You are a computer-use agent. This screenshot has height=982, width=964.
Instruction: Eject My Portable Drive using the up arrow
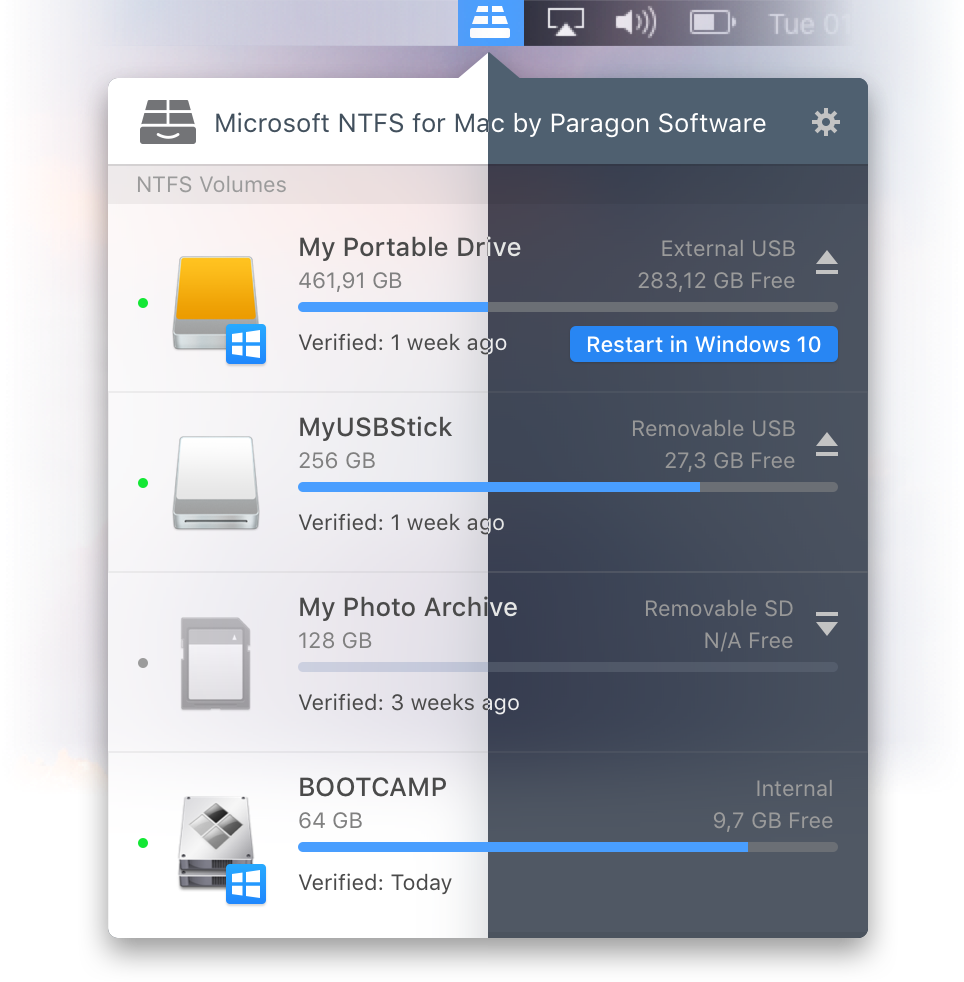point(827,262)
